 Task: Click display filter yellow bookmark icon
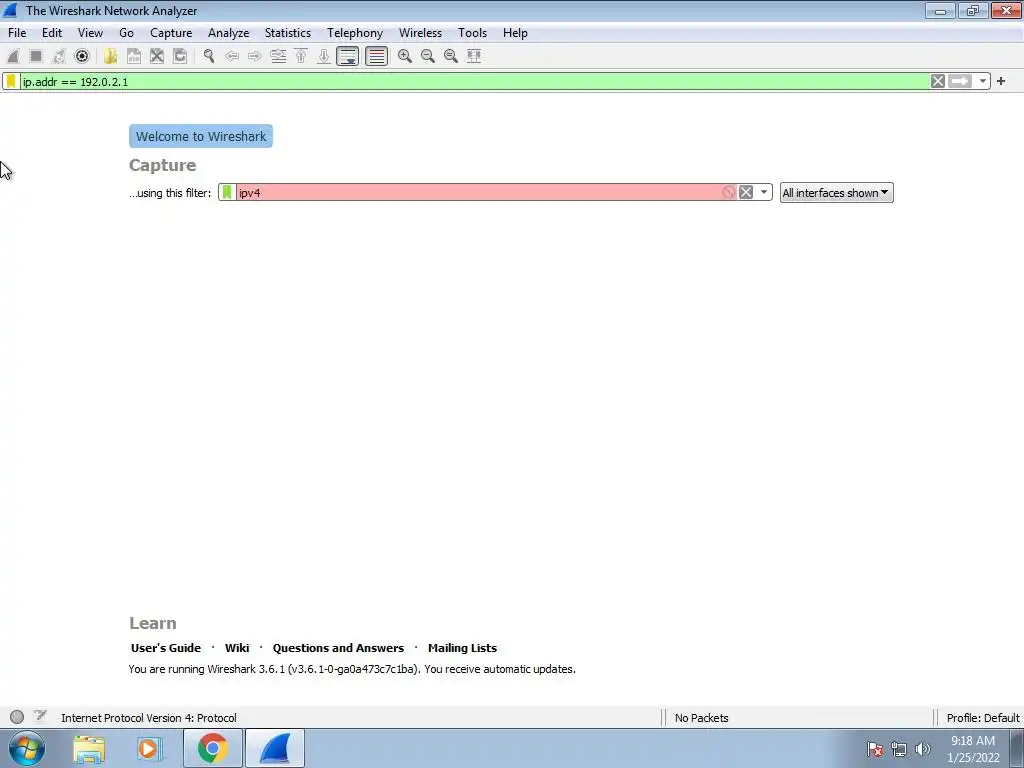pyautogui.click(x=11, y=81)
